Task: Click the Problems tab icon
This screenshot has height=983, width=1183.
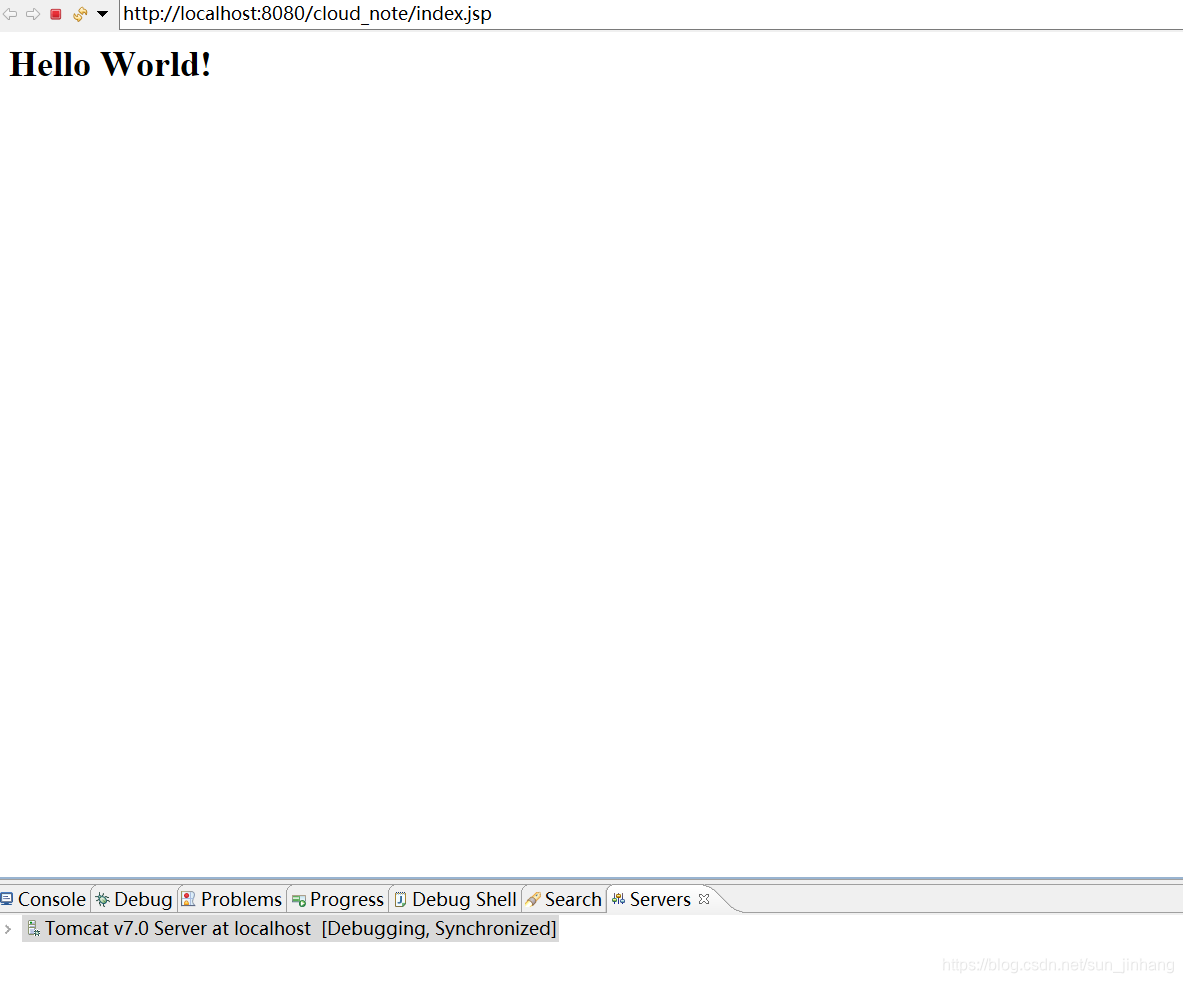Action: pos(189,899)
